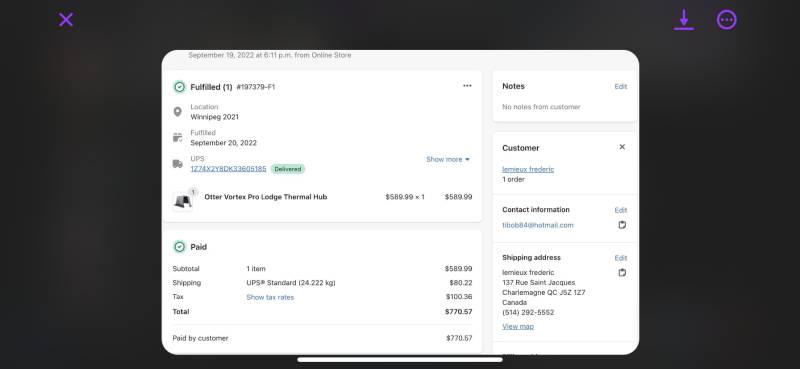Screen dimensions: 800x369
Task: Edit the Shipping address
Action: (620, 258)
